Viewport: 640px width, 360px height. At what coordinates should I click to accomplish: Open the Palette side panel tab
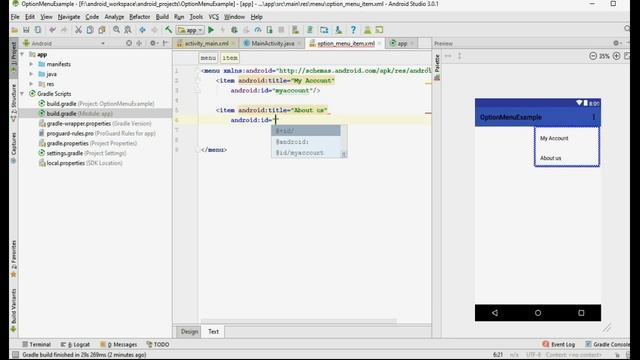point(437,67)
